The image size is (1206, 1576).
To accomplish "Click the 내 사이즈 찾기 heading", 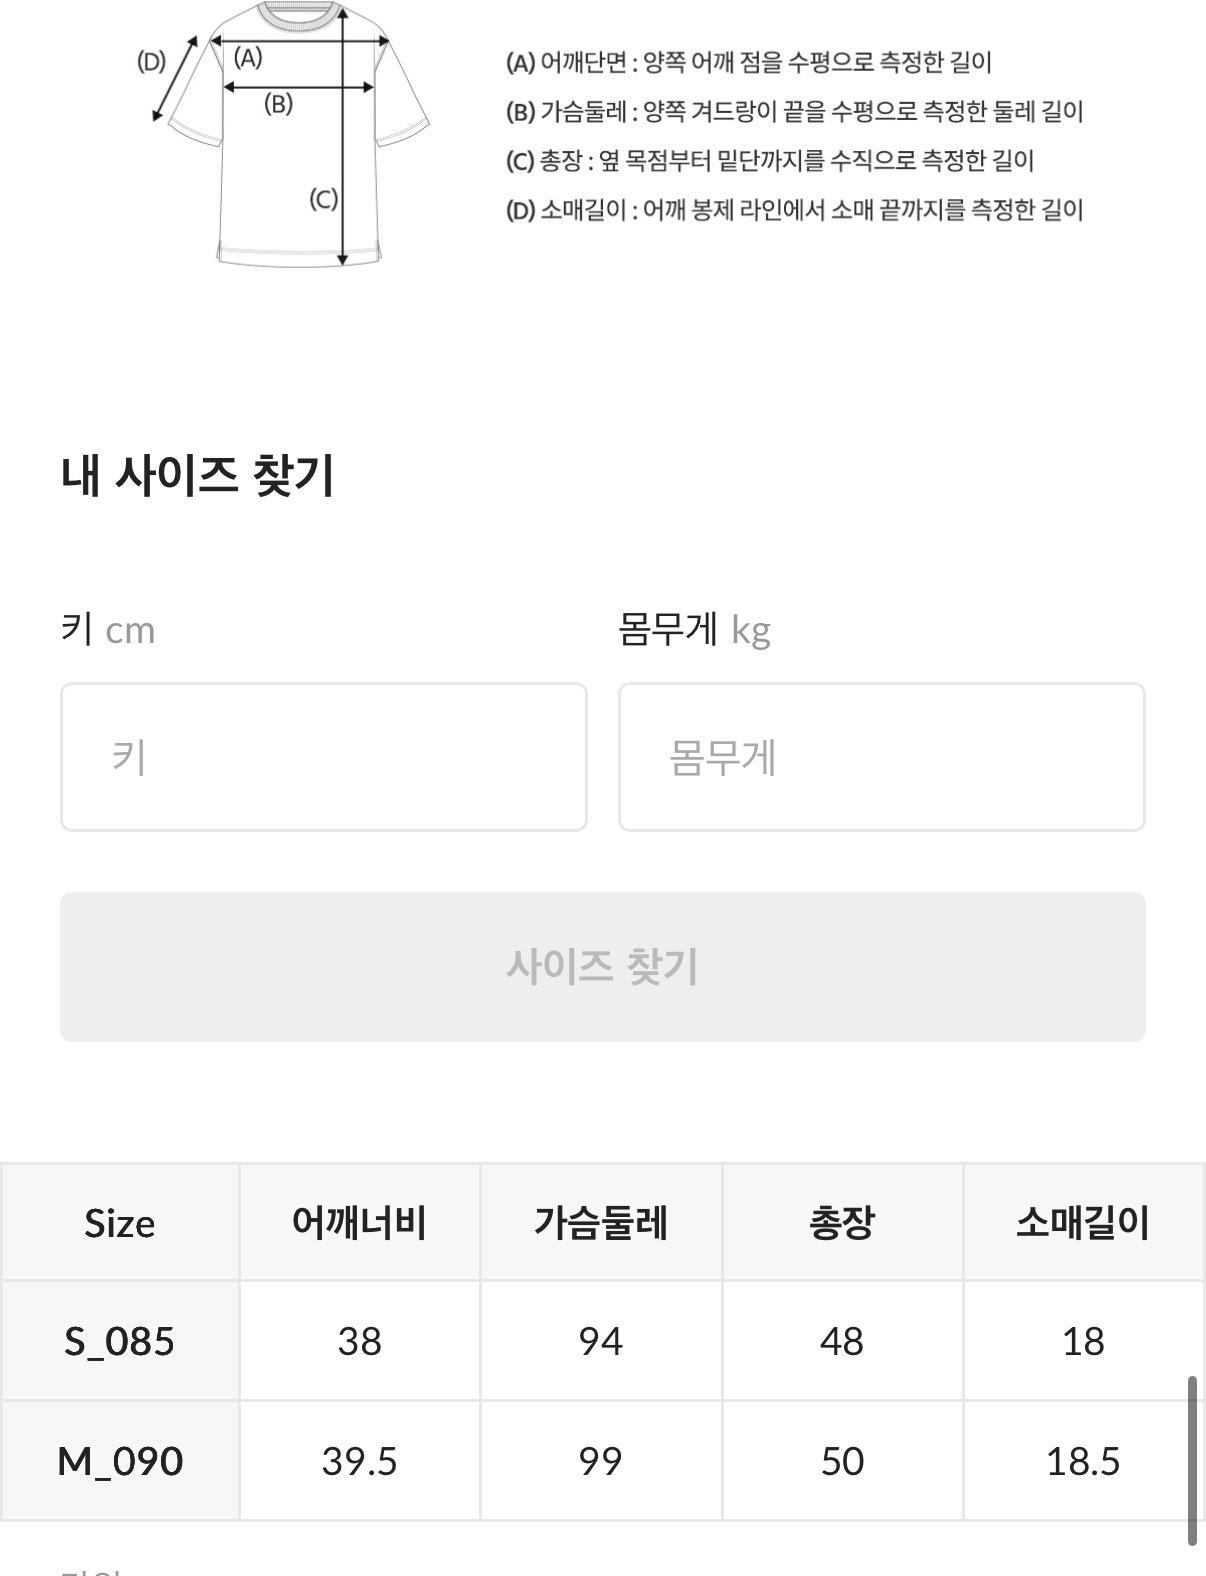I will click(x=198, y=475).
